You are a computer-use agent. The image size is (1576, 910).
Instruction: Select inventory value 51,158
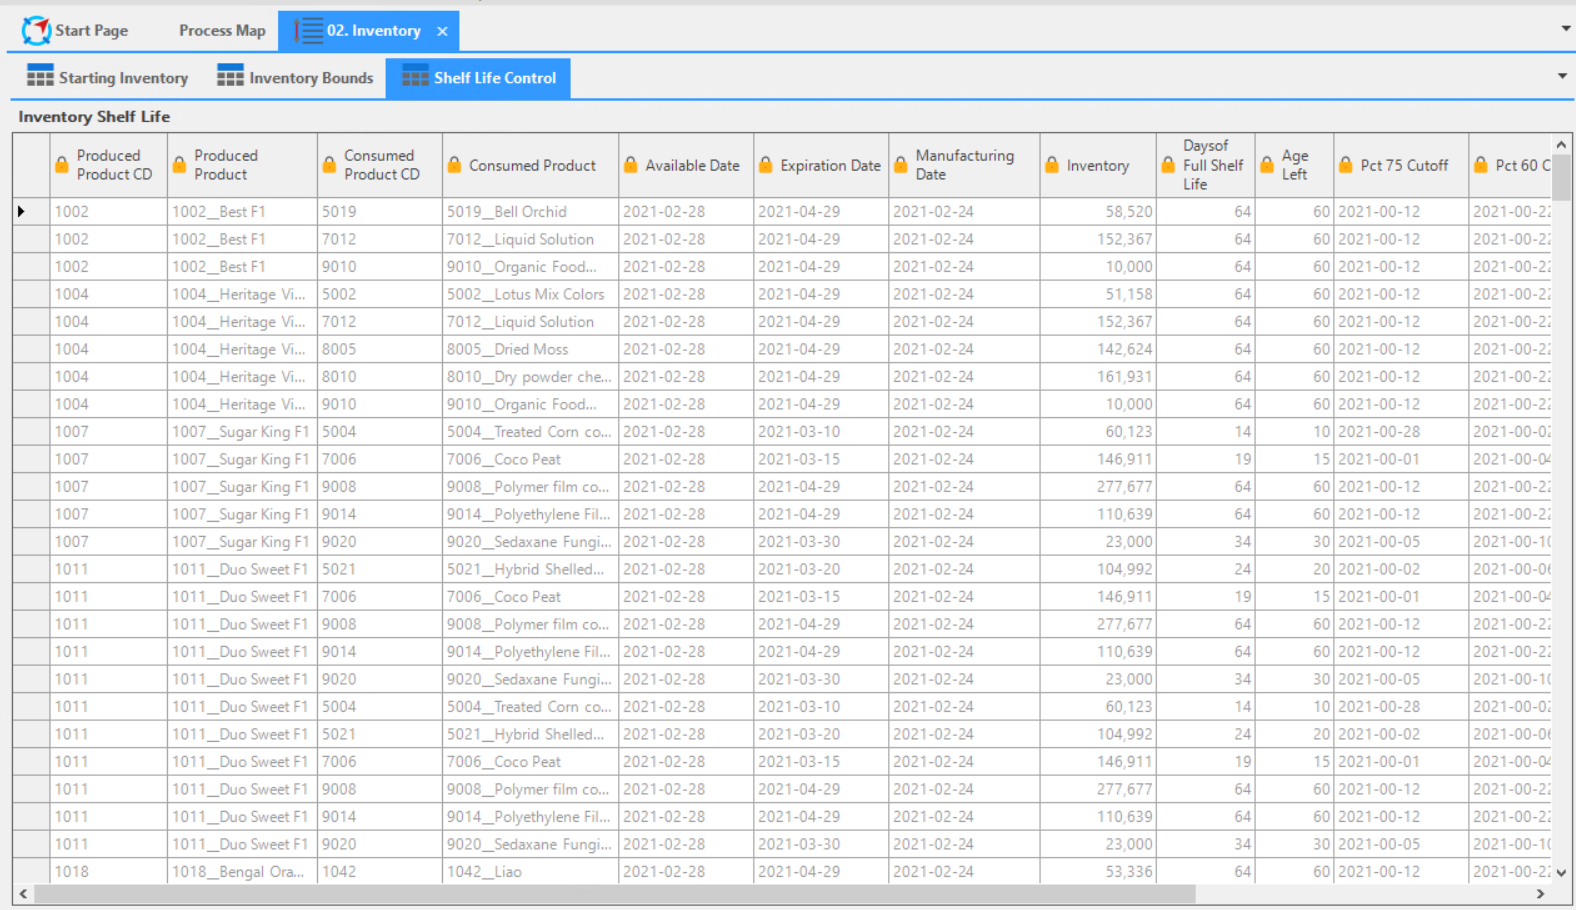(1098, 294)
